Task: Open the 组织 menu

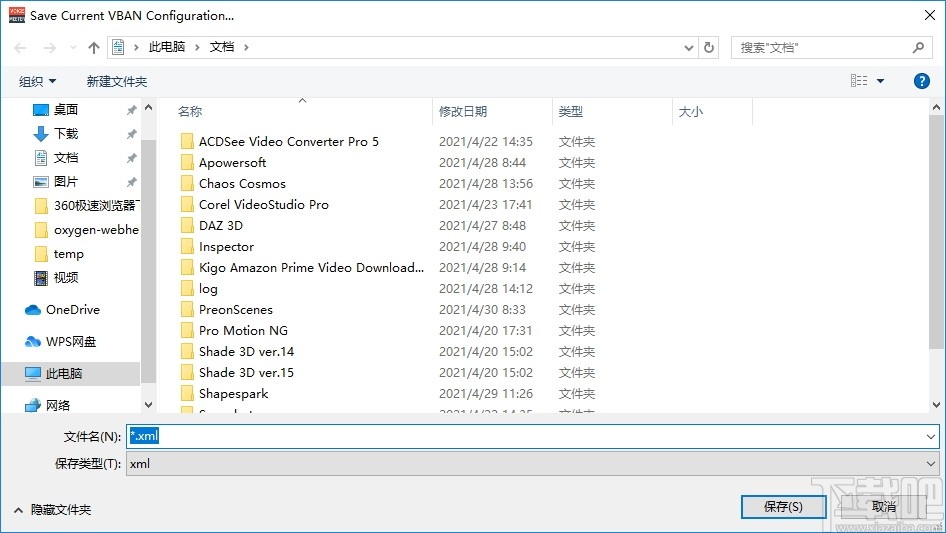Action: point(37,81)
